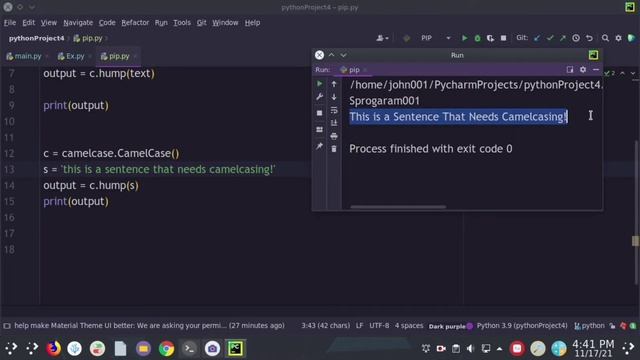This screenshot has height=360, width=640.
Task: Move up the stack trace in Run panel
Action: [x=334, y=84]
